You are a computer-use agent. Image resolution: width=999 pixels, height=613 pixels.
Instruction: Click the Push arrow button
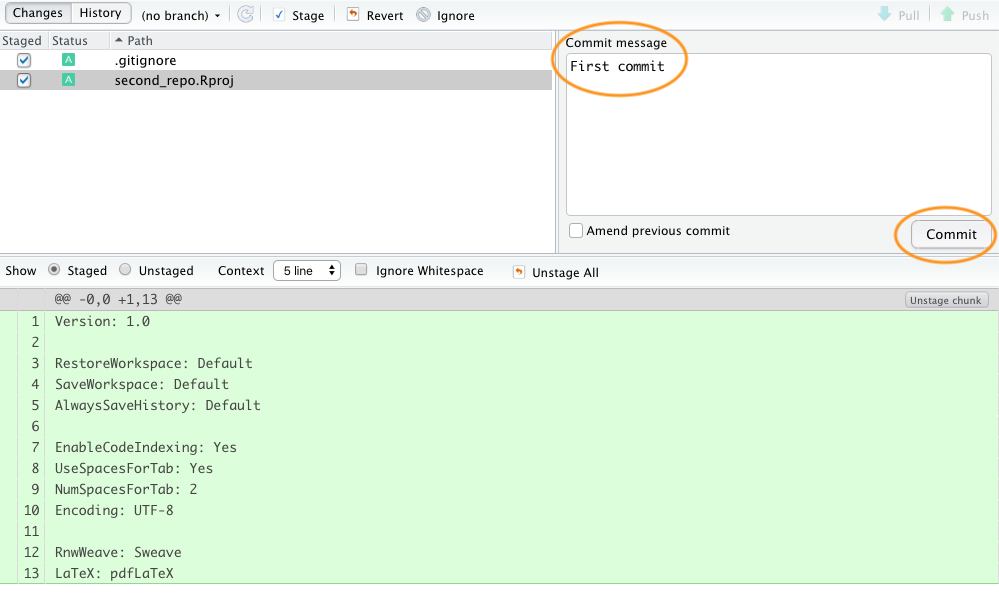click(964, 15)
